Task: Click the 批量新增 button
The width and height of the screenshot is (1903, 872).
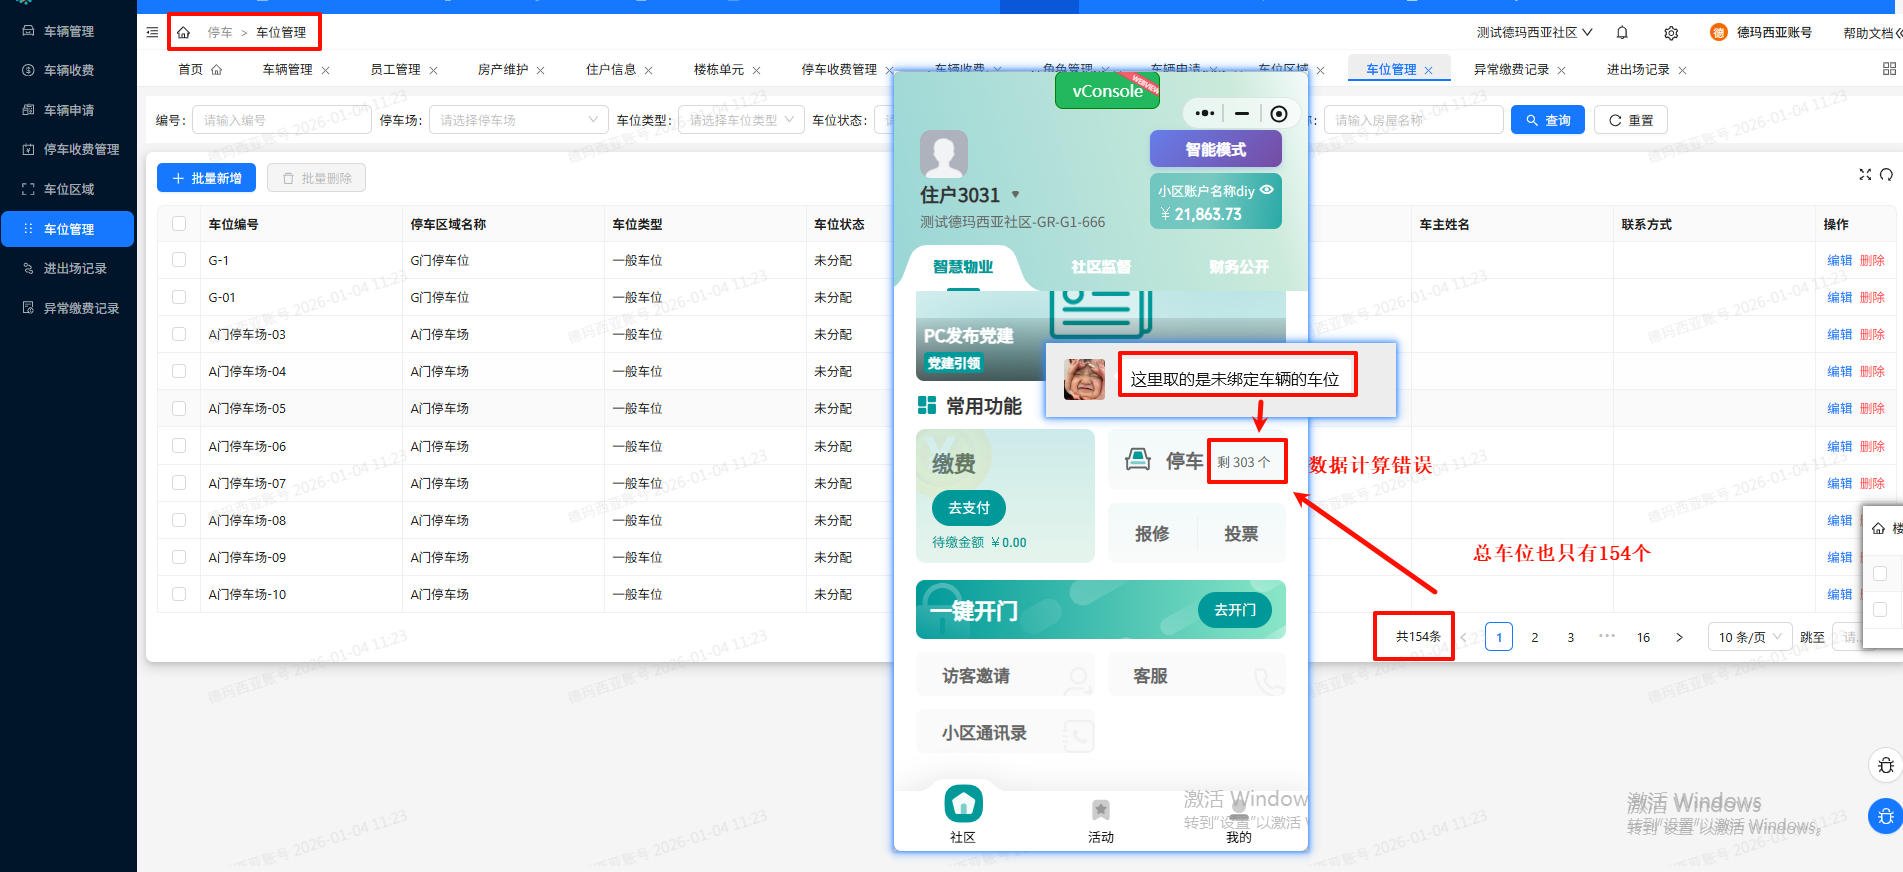Action: [x=207, y=178]
